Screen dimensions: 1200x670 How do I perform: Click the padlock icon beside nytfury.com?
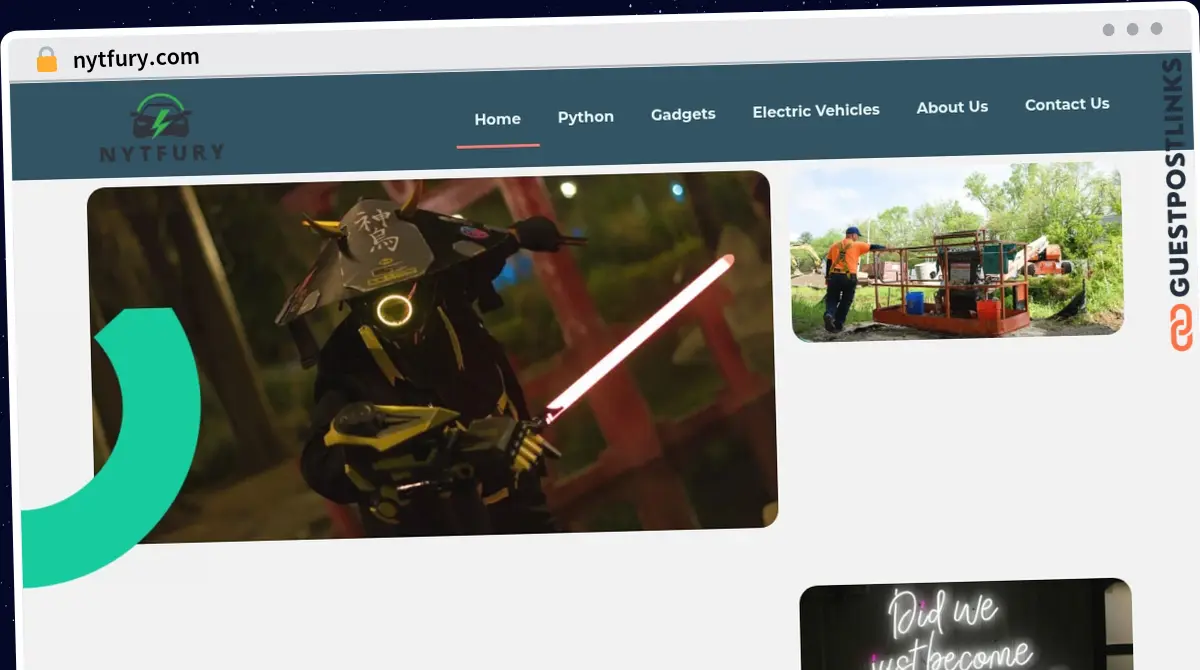47,59
